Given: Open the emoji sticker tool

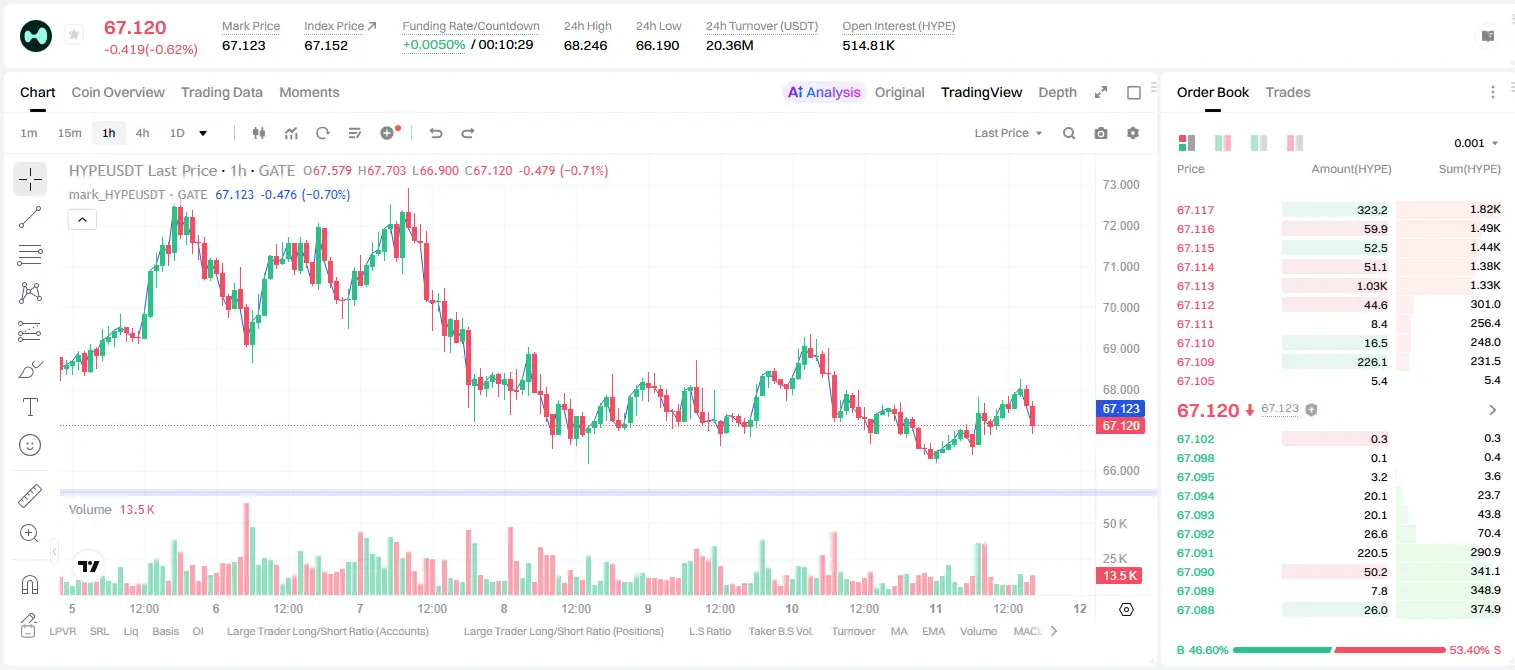Looking at the screenshot, I should click(x=30, y=445).
